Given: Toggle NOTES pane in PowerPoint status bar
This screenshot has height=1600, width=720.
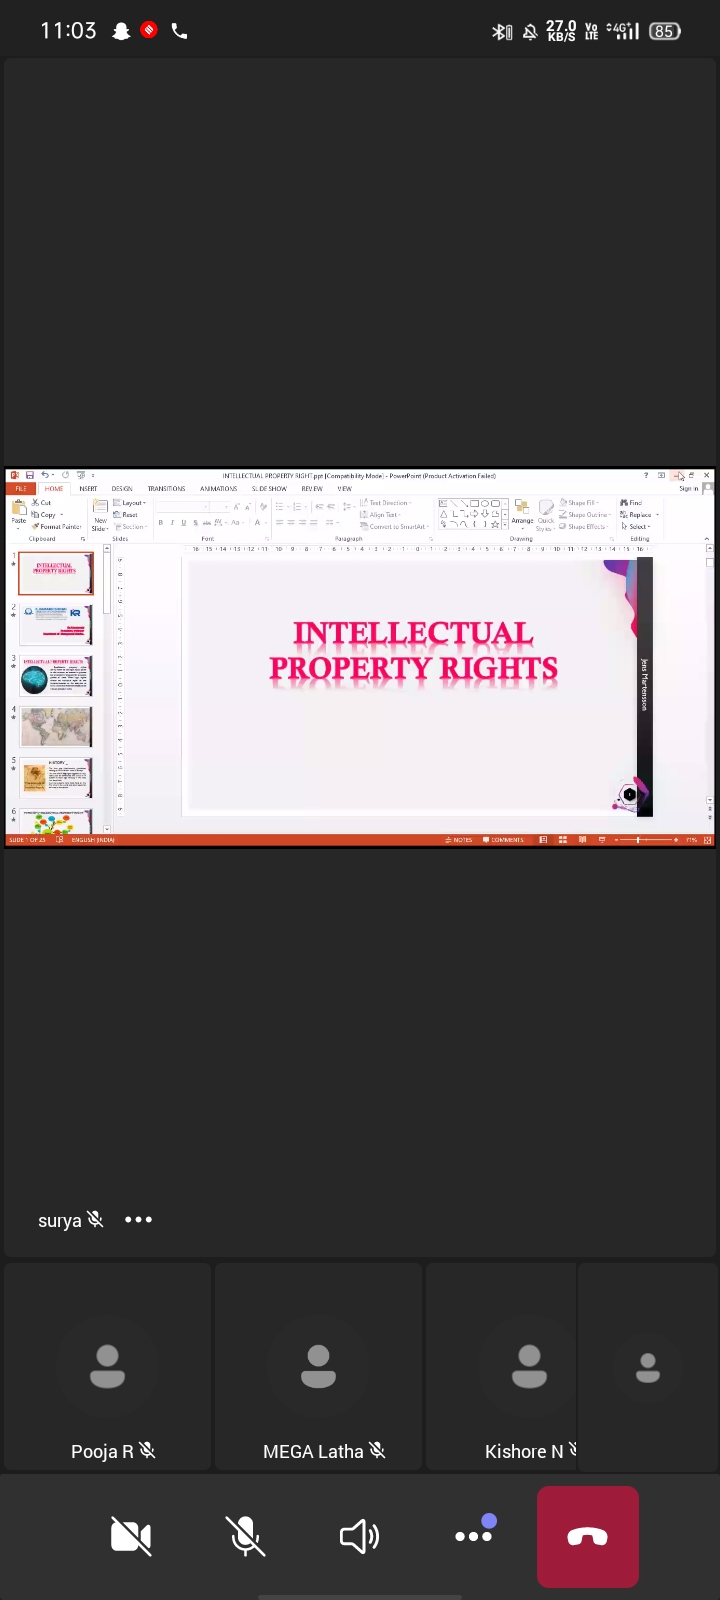Looking at the screenshot, I should [x=459, y=840].
